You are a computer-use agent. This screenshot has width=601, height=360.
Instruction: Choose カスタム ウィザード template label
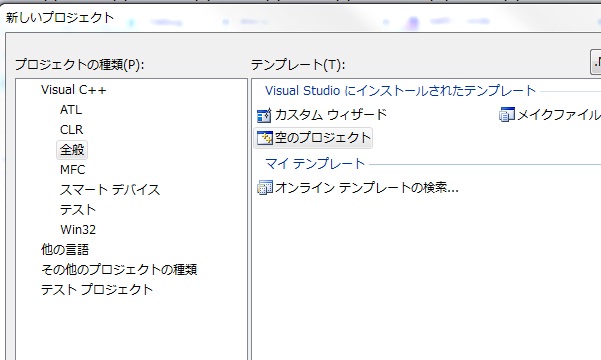pyautogui.click(x=331, y=115)
